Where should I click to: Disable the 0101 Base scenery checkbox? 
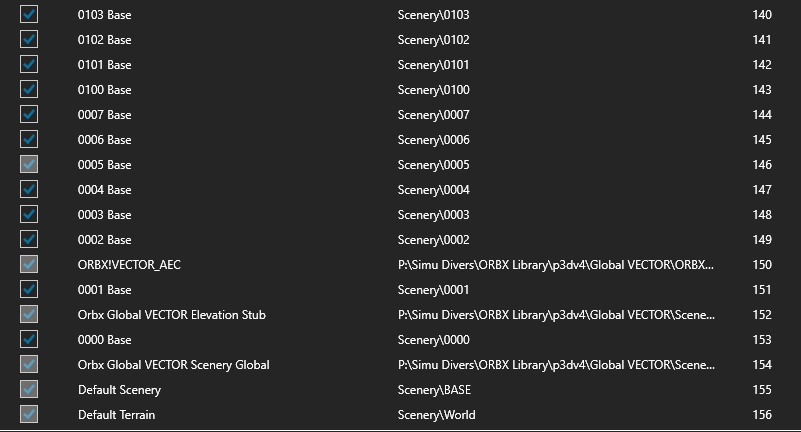click(x=29, y=64)
